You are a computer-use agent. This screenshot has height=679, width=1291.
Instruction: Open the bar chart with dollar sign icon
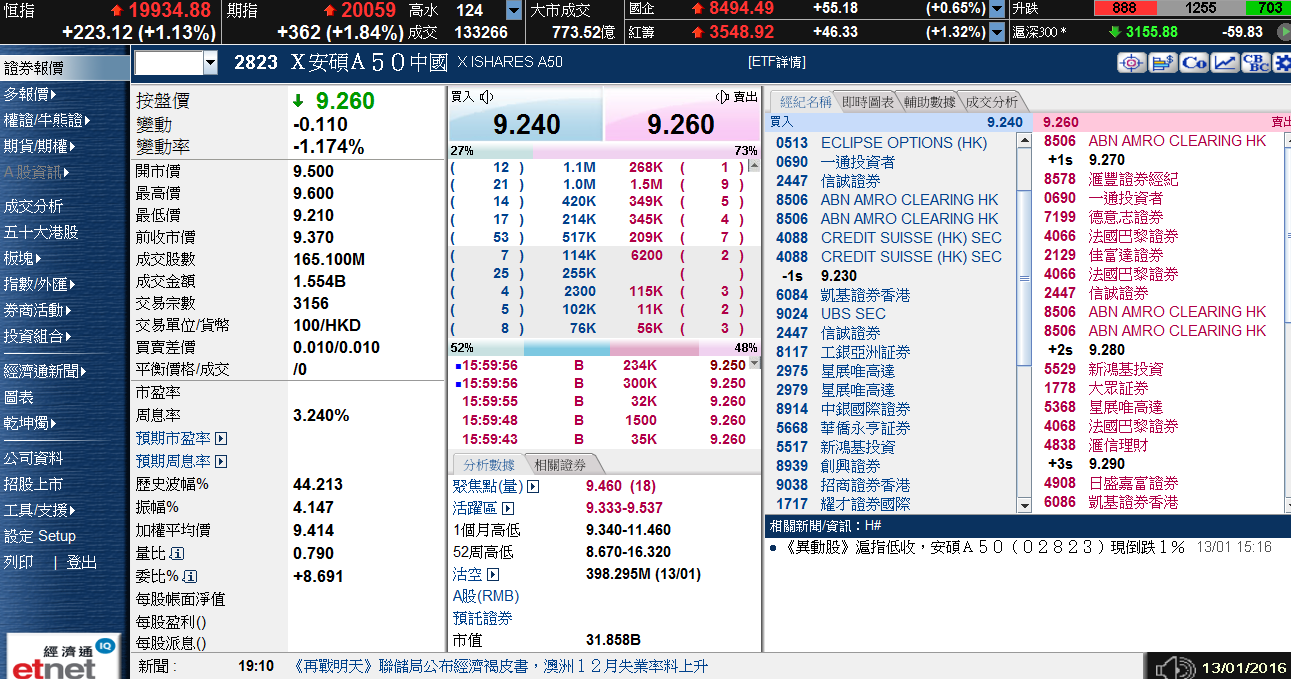tap(1163, 63)
